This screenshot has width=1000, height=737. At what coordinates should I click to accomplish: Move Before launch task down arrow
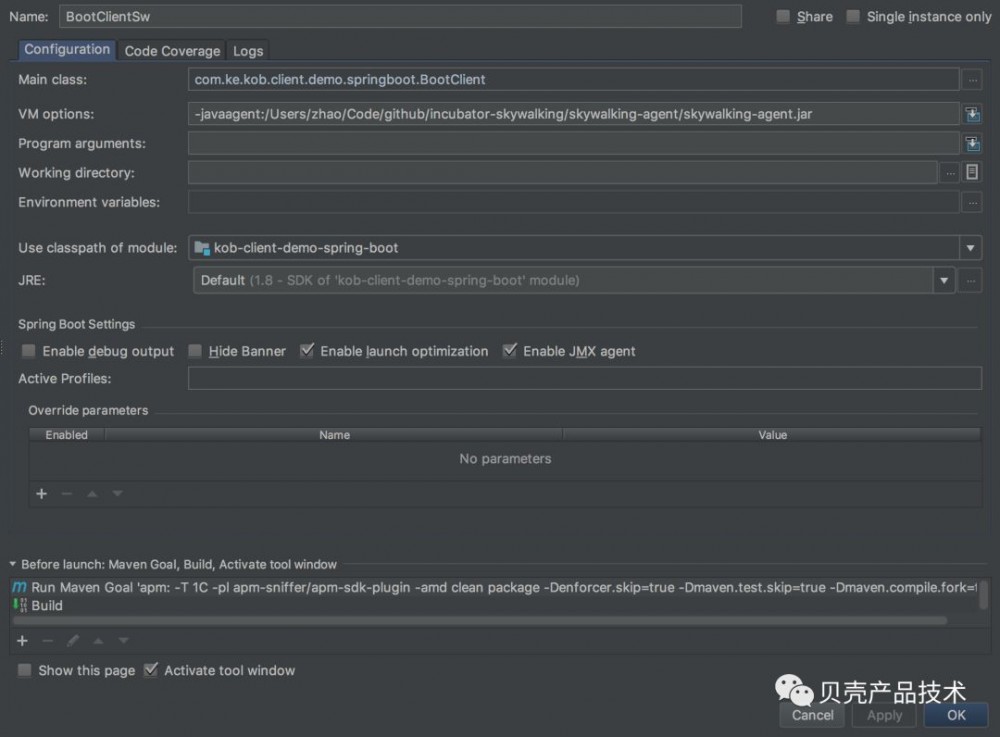coord(124,640)
